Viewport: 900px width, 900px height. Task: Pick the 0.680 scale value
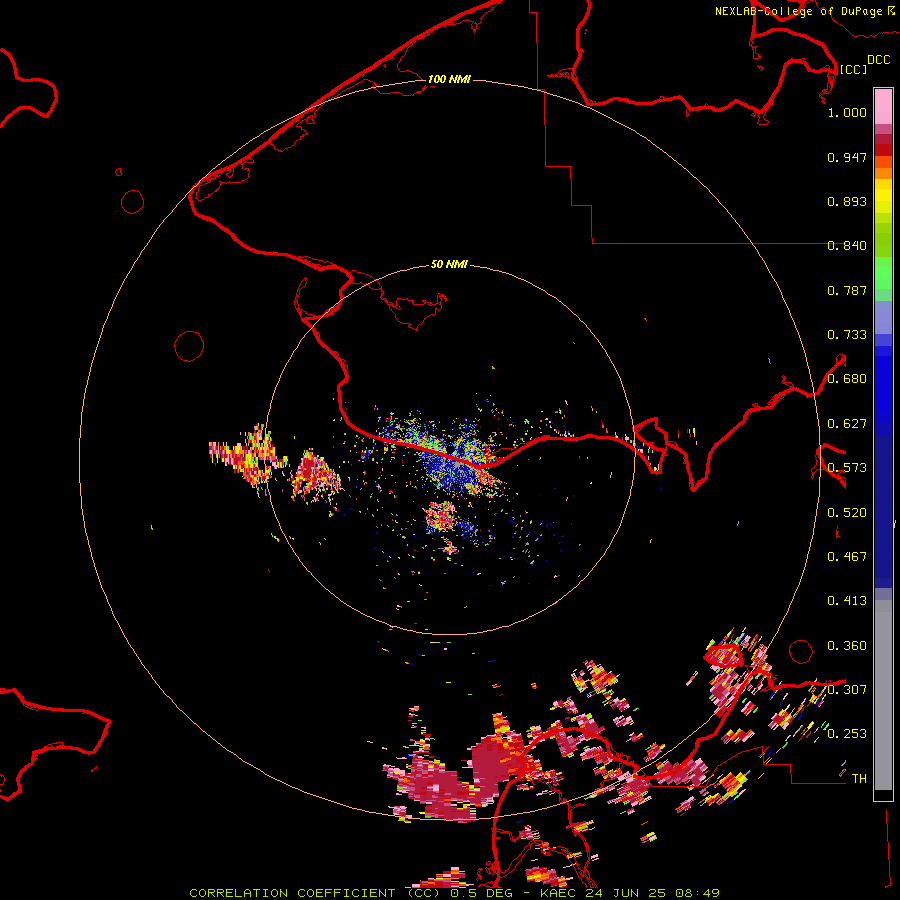pyautogui.click(x=847, y=379)
